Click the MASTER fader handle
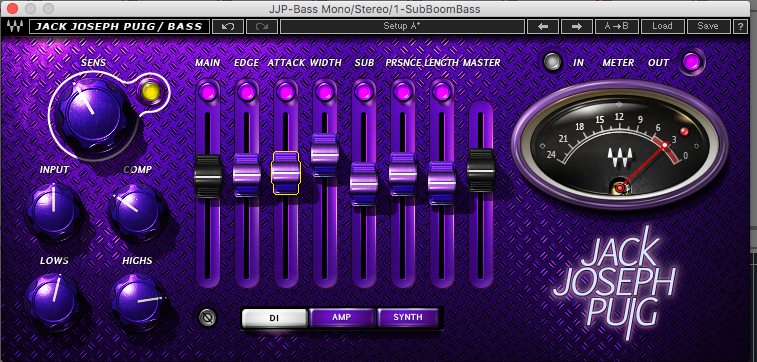 tap(481, 170)
